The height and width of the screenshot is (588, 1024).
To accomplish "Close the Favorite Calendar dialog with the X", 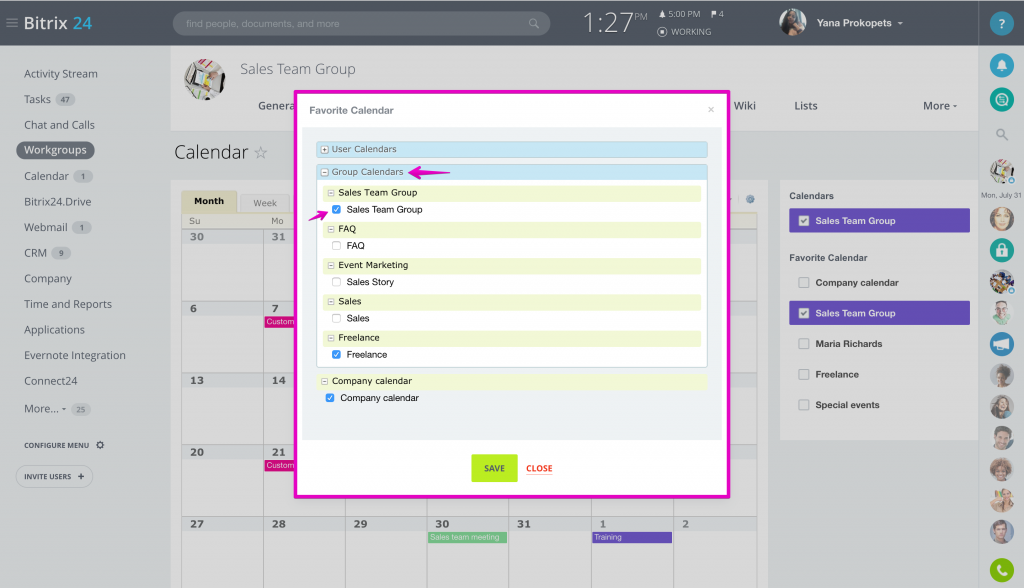I will point(711,110).
